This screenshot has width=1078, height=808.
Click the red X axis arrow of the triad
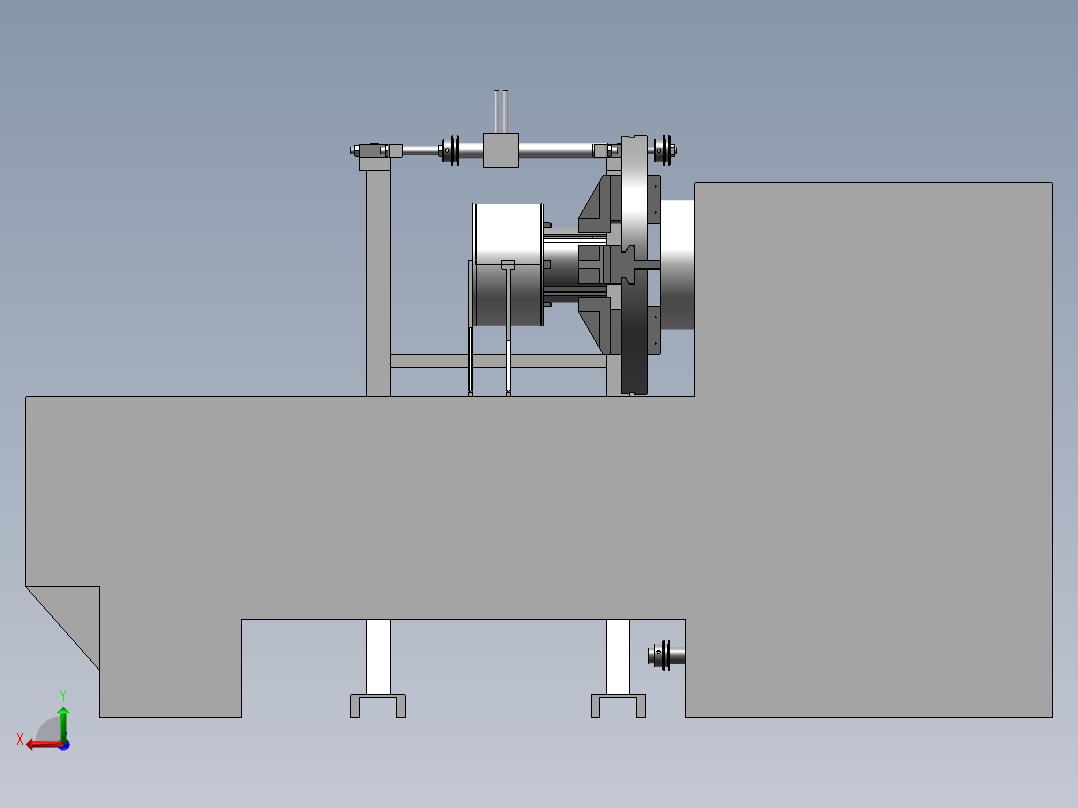[x=43, y=745]
